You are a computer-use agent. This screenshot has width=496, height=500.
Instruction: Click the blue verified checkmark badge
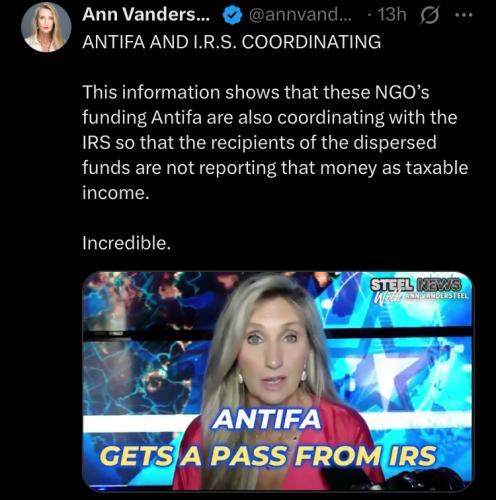click(232, 15)
